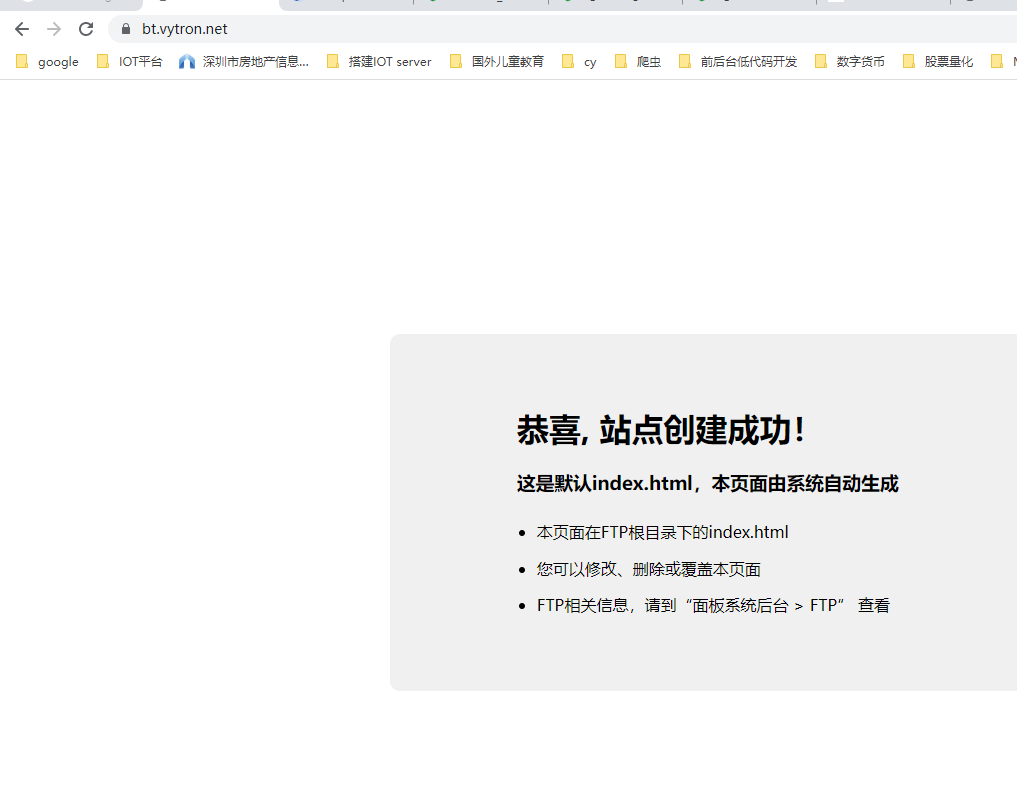Open the 爬虫 bookmark folder

(x=638, y=62)
